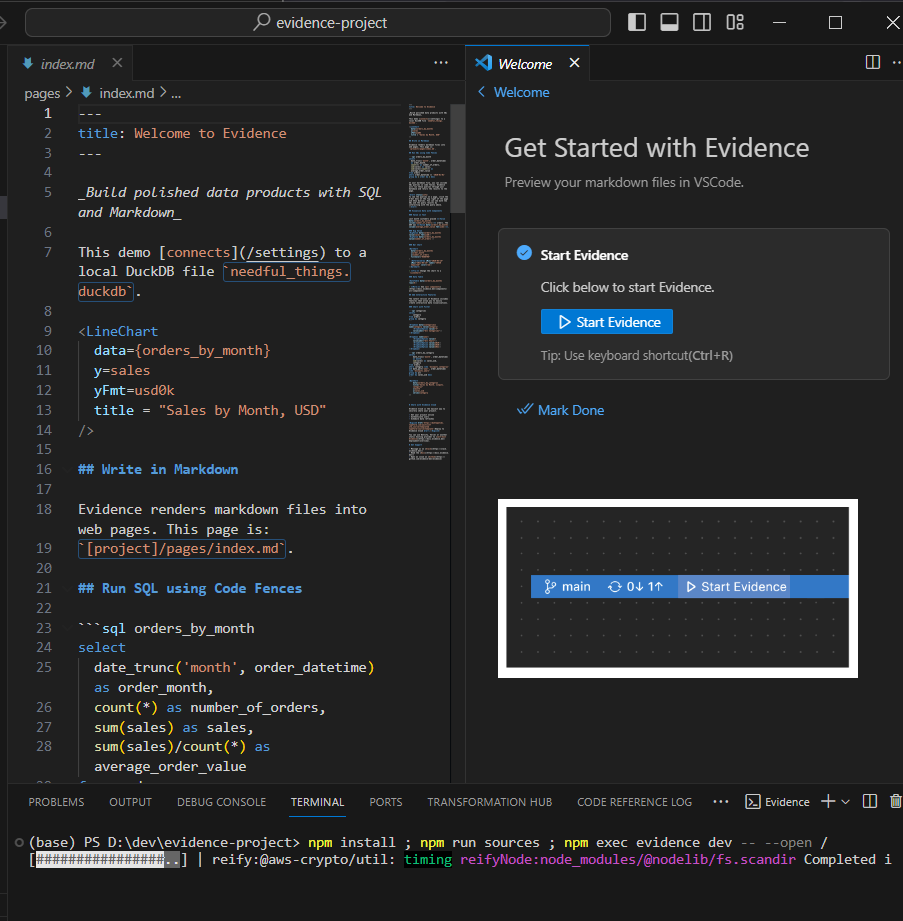This screenshot has width=903, height=921.
Task: Create a new terminal with plus icon
Action: (828, 801)
